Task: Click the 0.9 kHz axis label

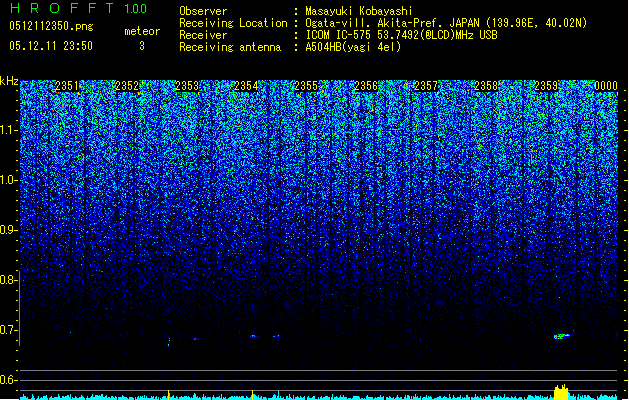Action: 8,230
